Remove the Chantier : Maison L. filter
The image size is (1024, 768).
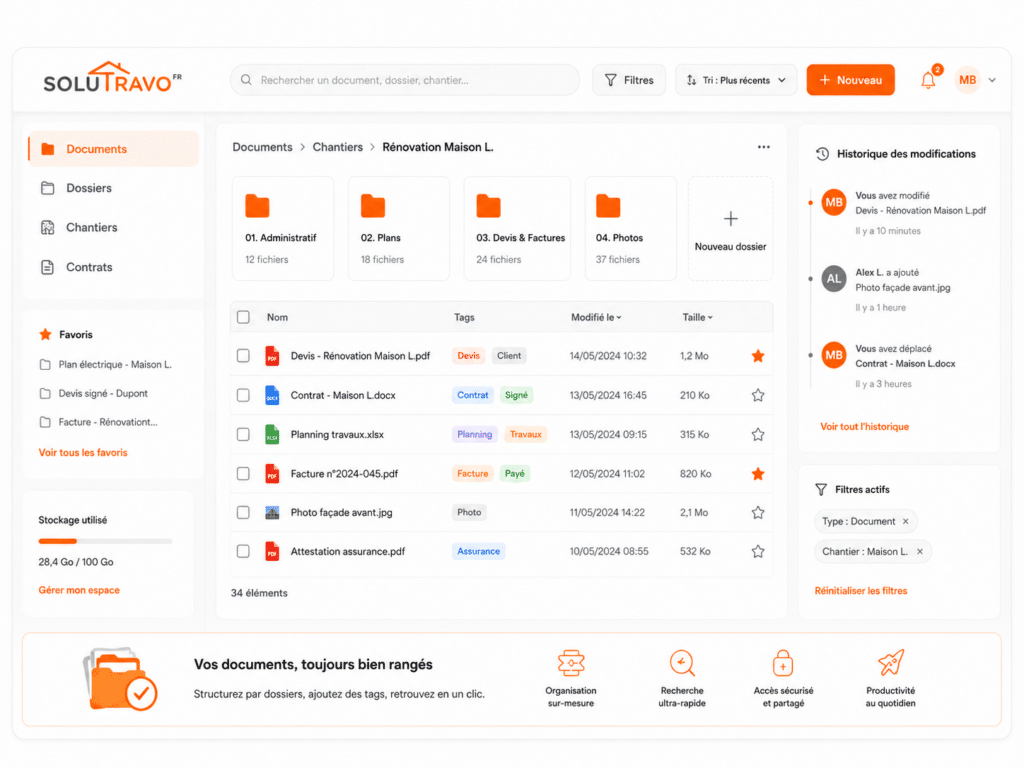pos(920,551)
